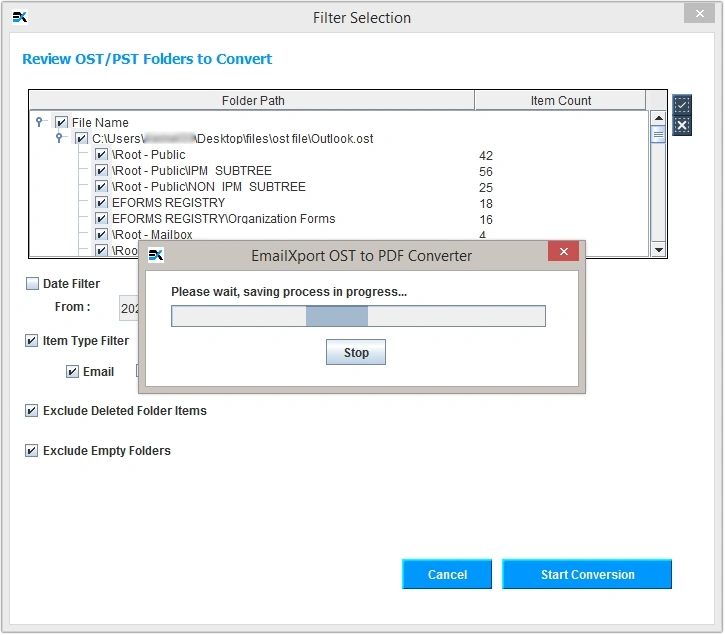Enable the Date Filter checkbox
The width and height of the screenshot is (725, 635).
[x=32, y=284]
